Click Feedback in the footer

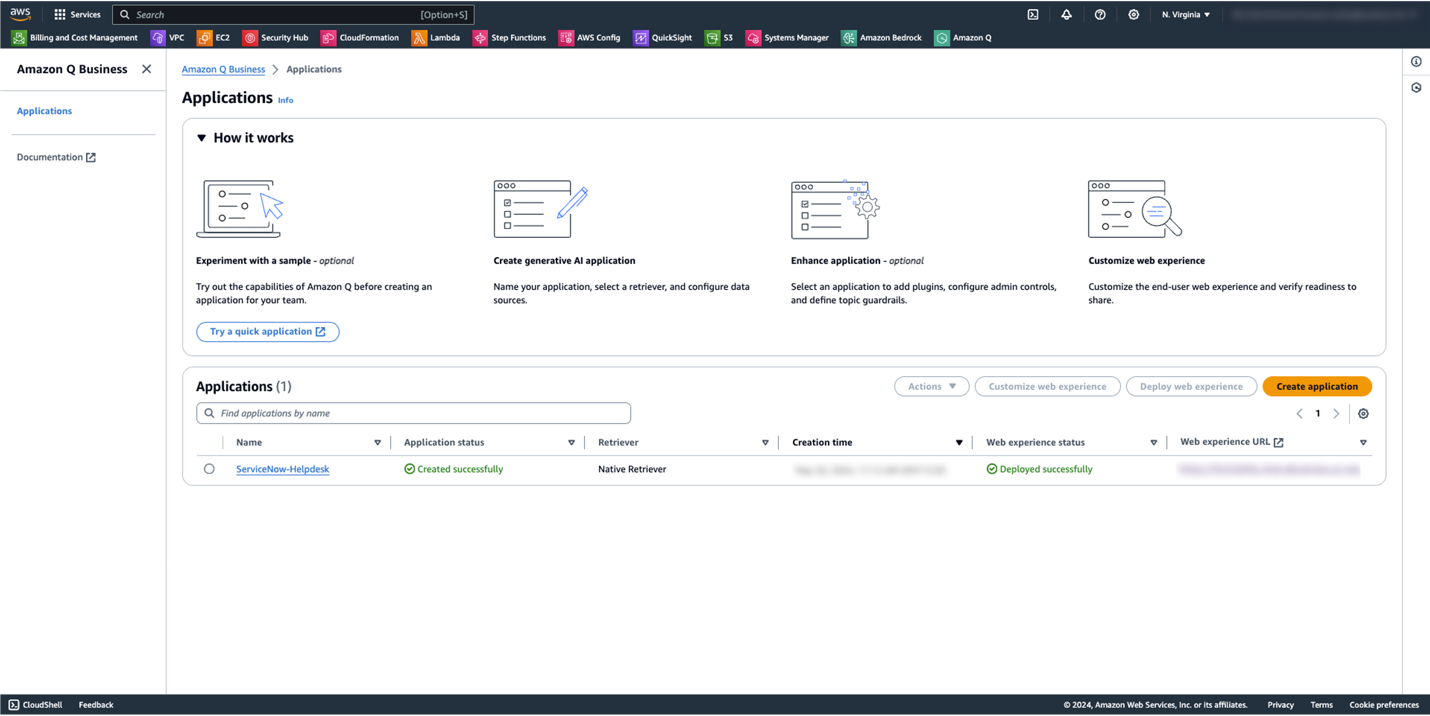pyautogui.click(x=96, y=705)
